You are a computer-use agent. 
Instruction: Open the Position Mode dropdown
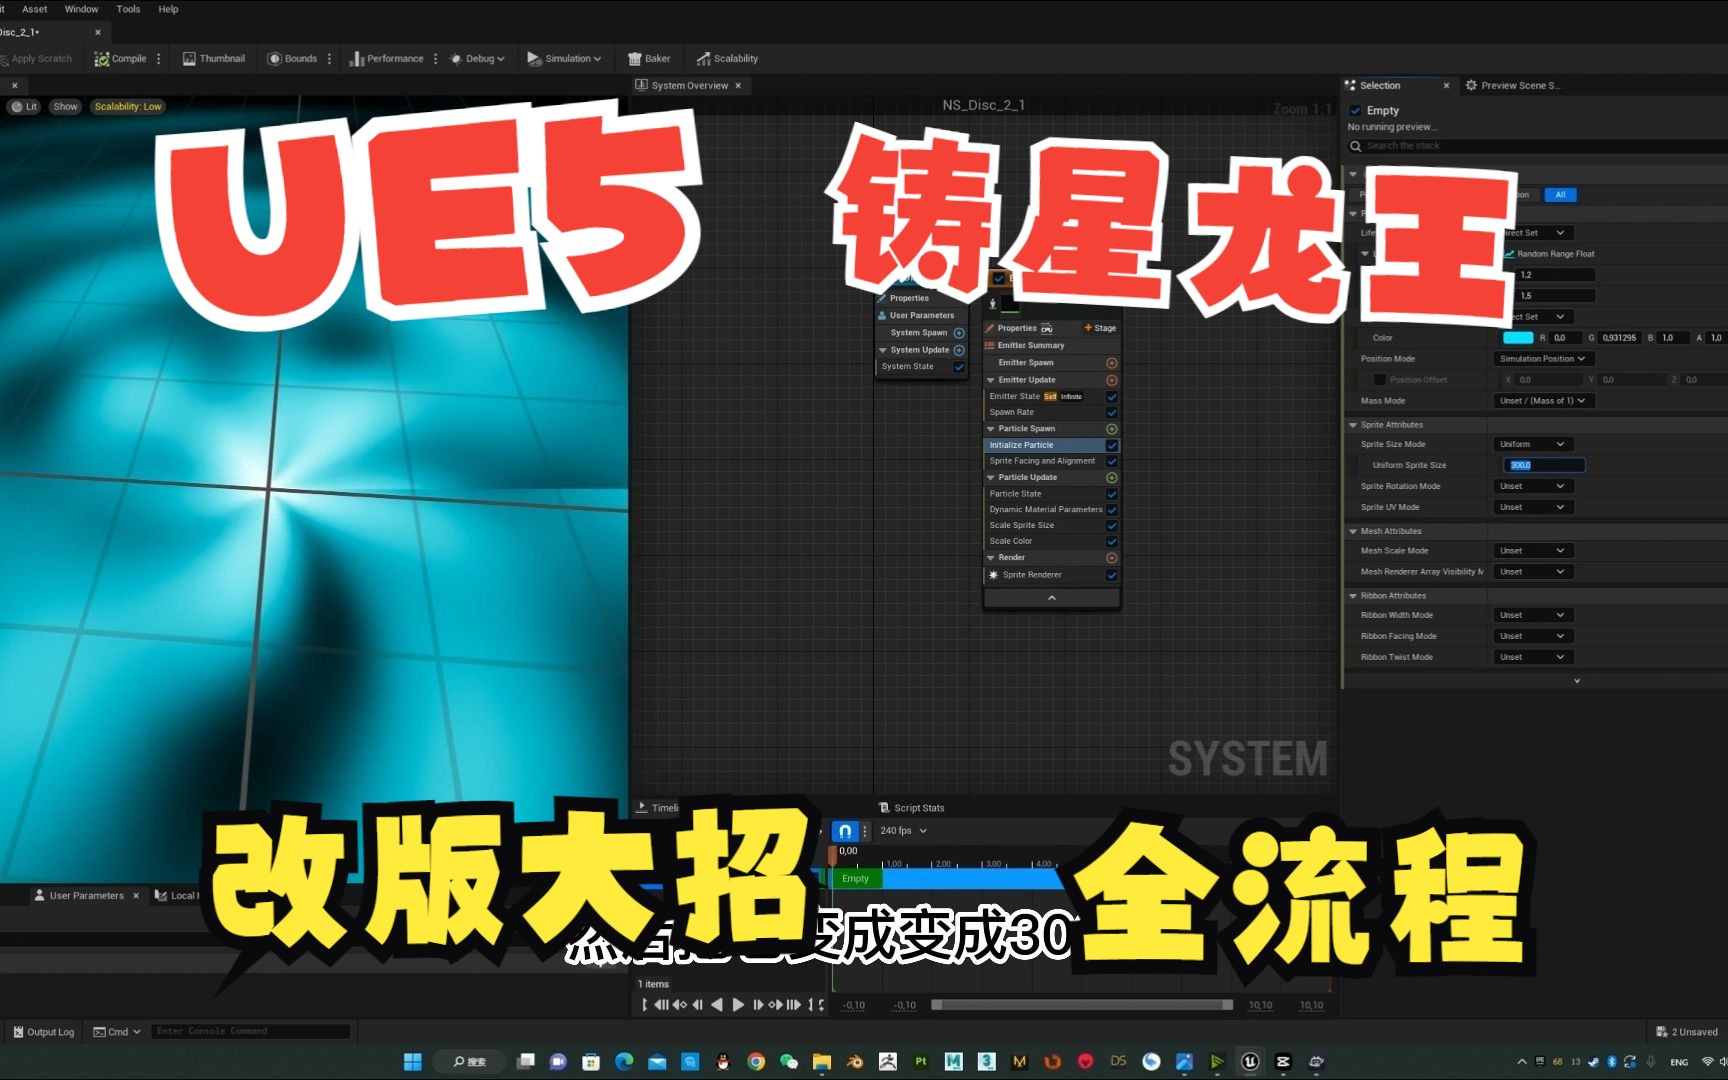coord(1544,359)
